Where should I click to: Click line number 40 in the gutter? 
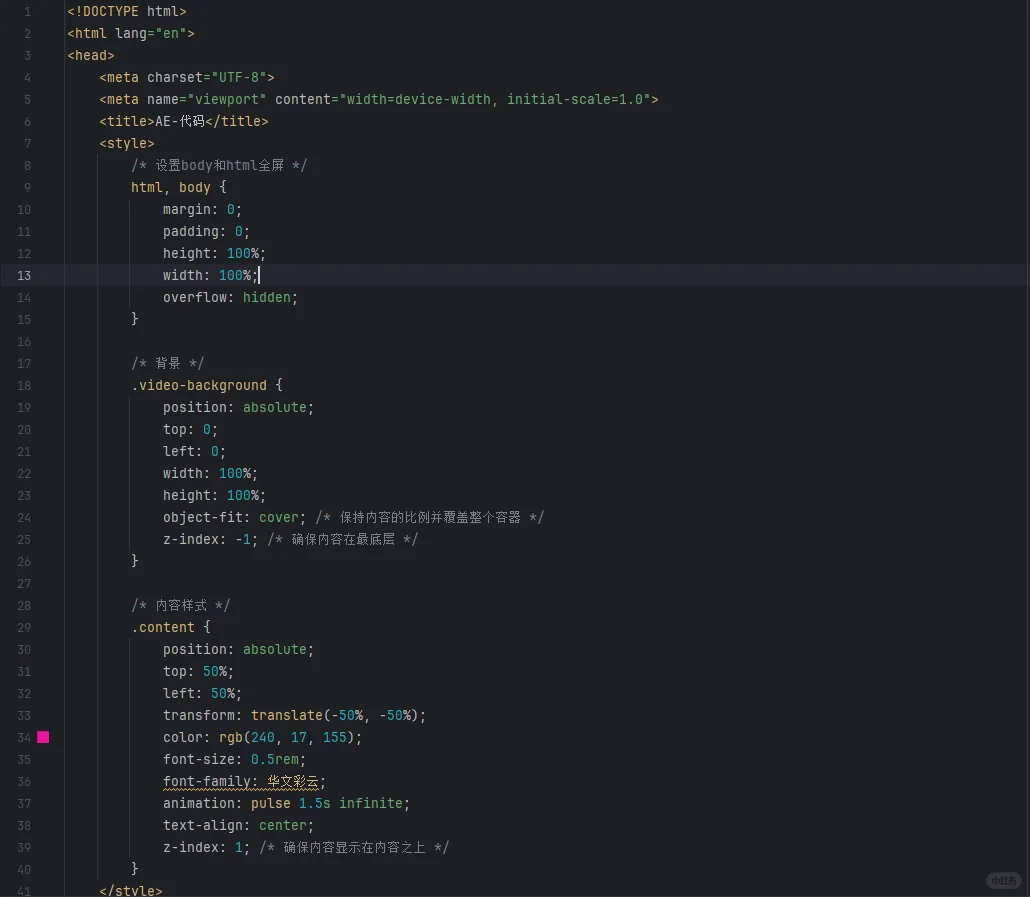[24, 869]
